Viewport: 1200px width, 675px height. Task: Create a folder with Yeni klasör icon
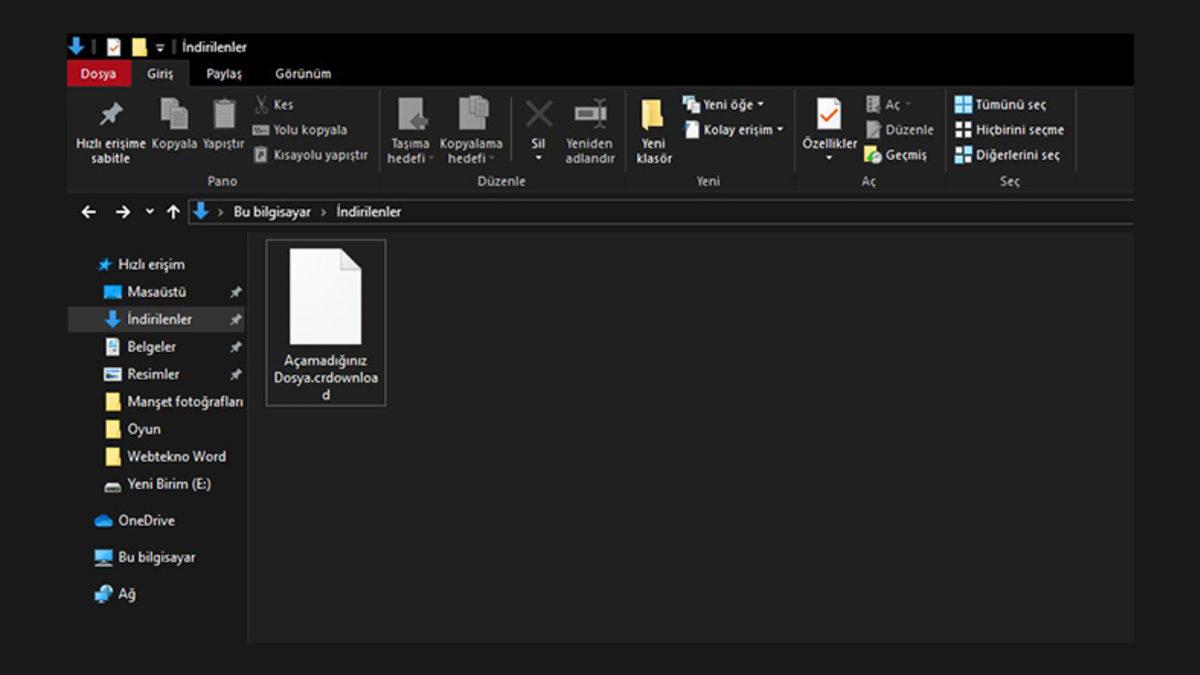653,115
